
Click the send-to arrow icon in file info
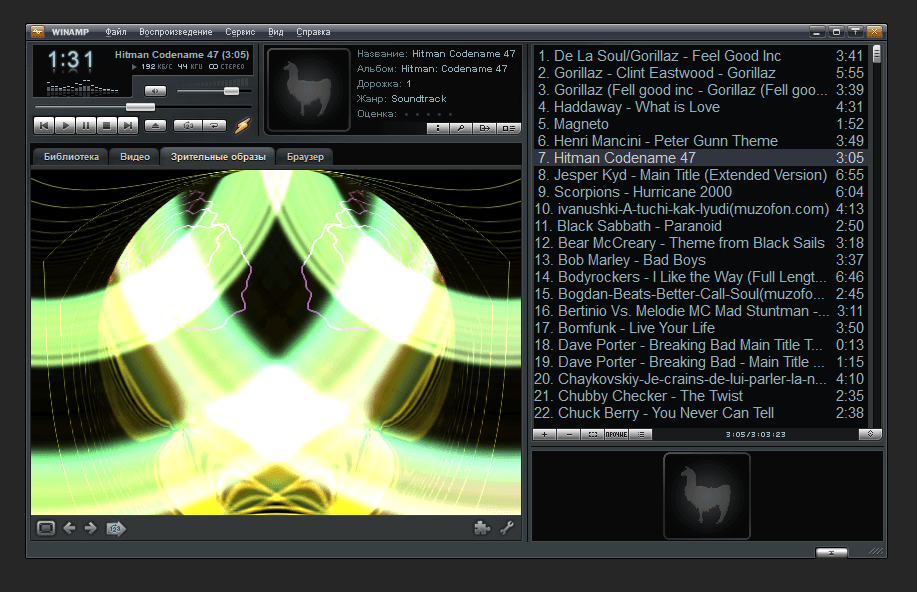pos(485,128)
